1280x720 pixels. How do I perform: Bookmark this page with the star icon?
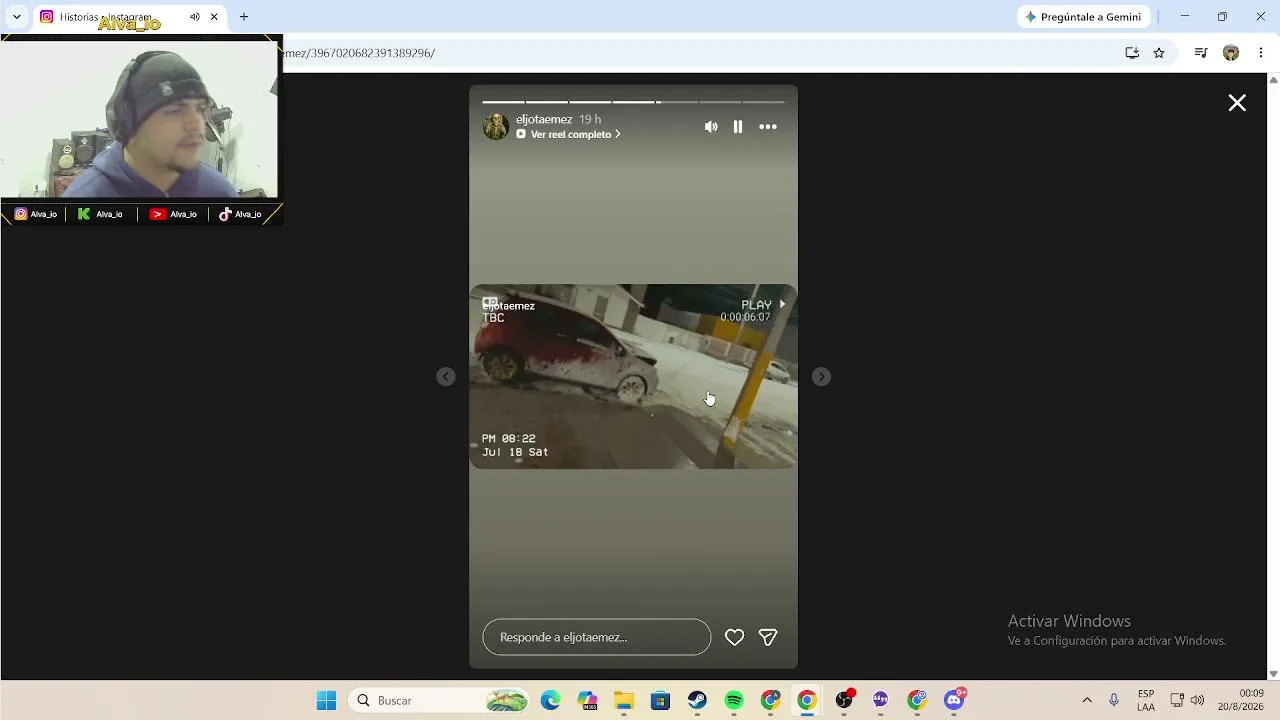click(1159, 53)
